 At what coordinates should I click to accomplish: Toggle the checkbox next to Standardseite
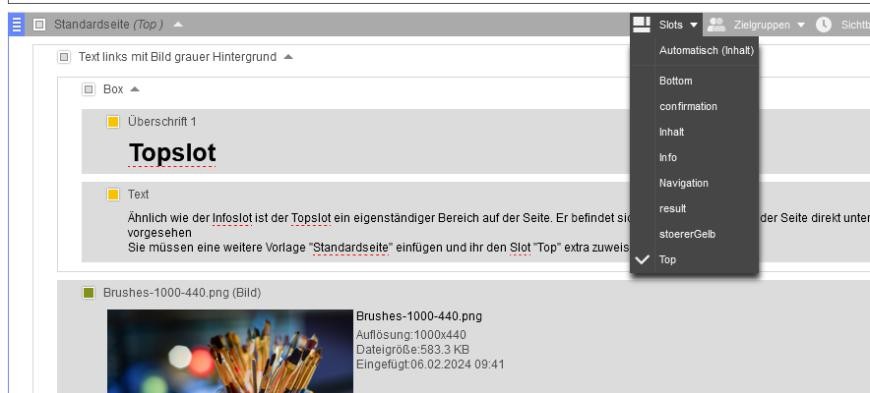point(39,24)
